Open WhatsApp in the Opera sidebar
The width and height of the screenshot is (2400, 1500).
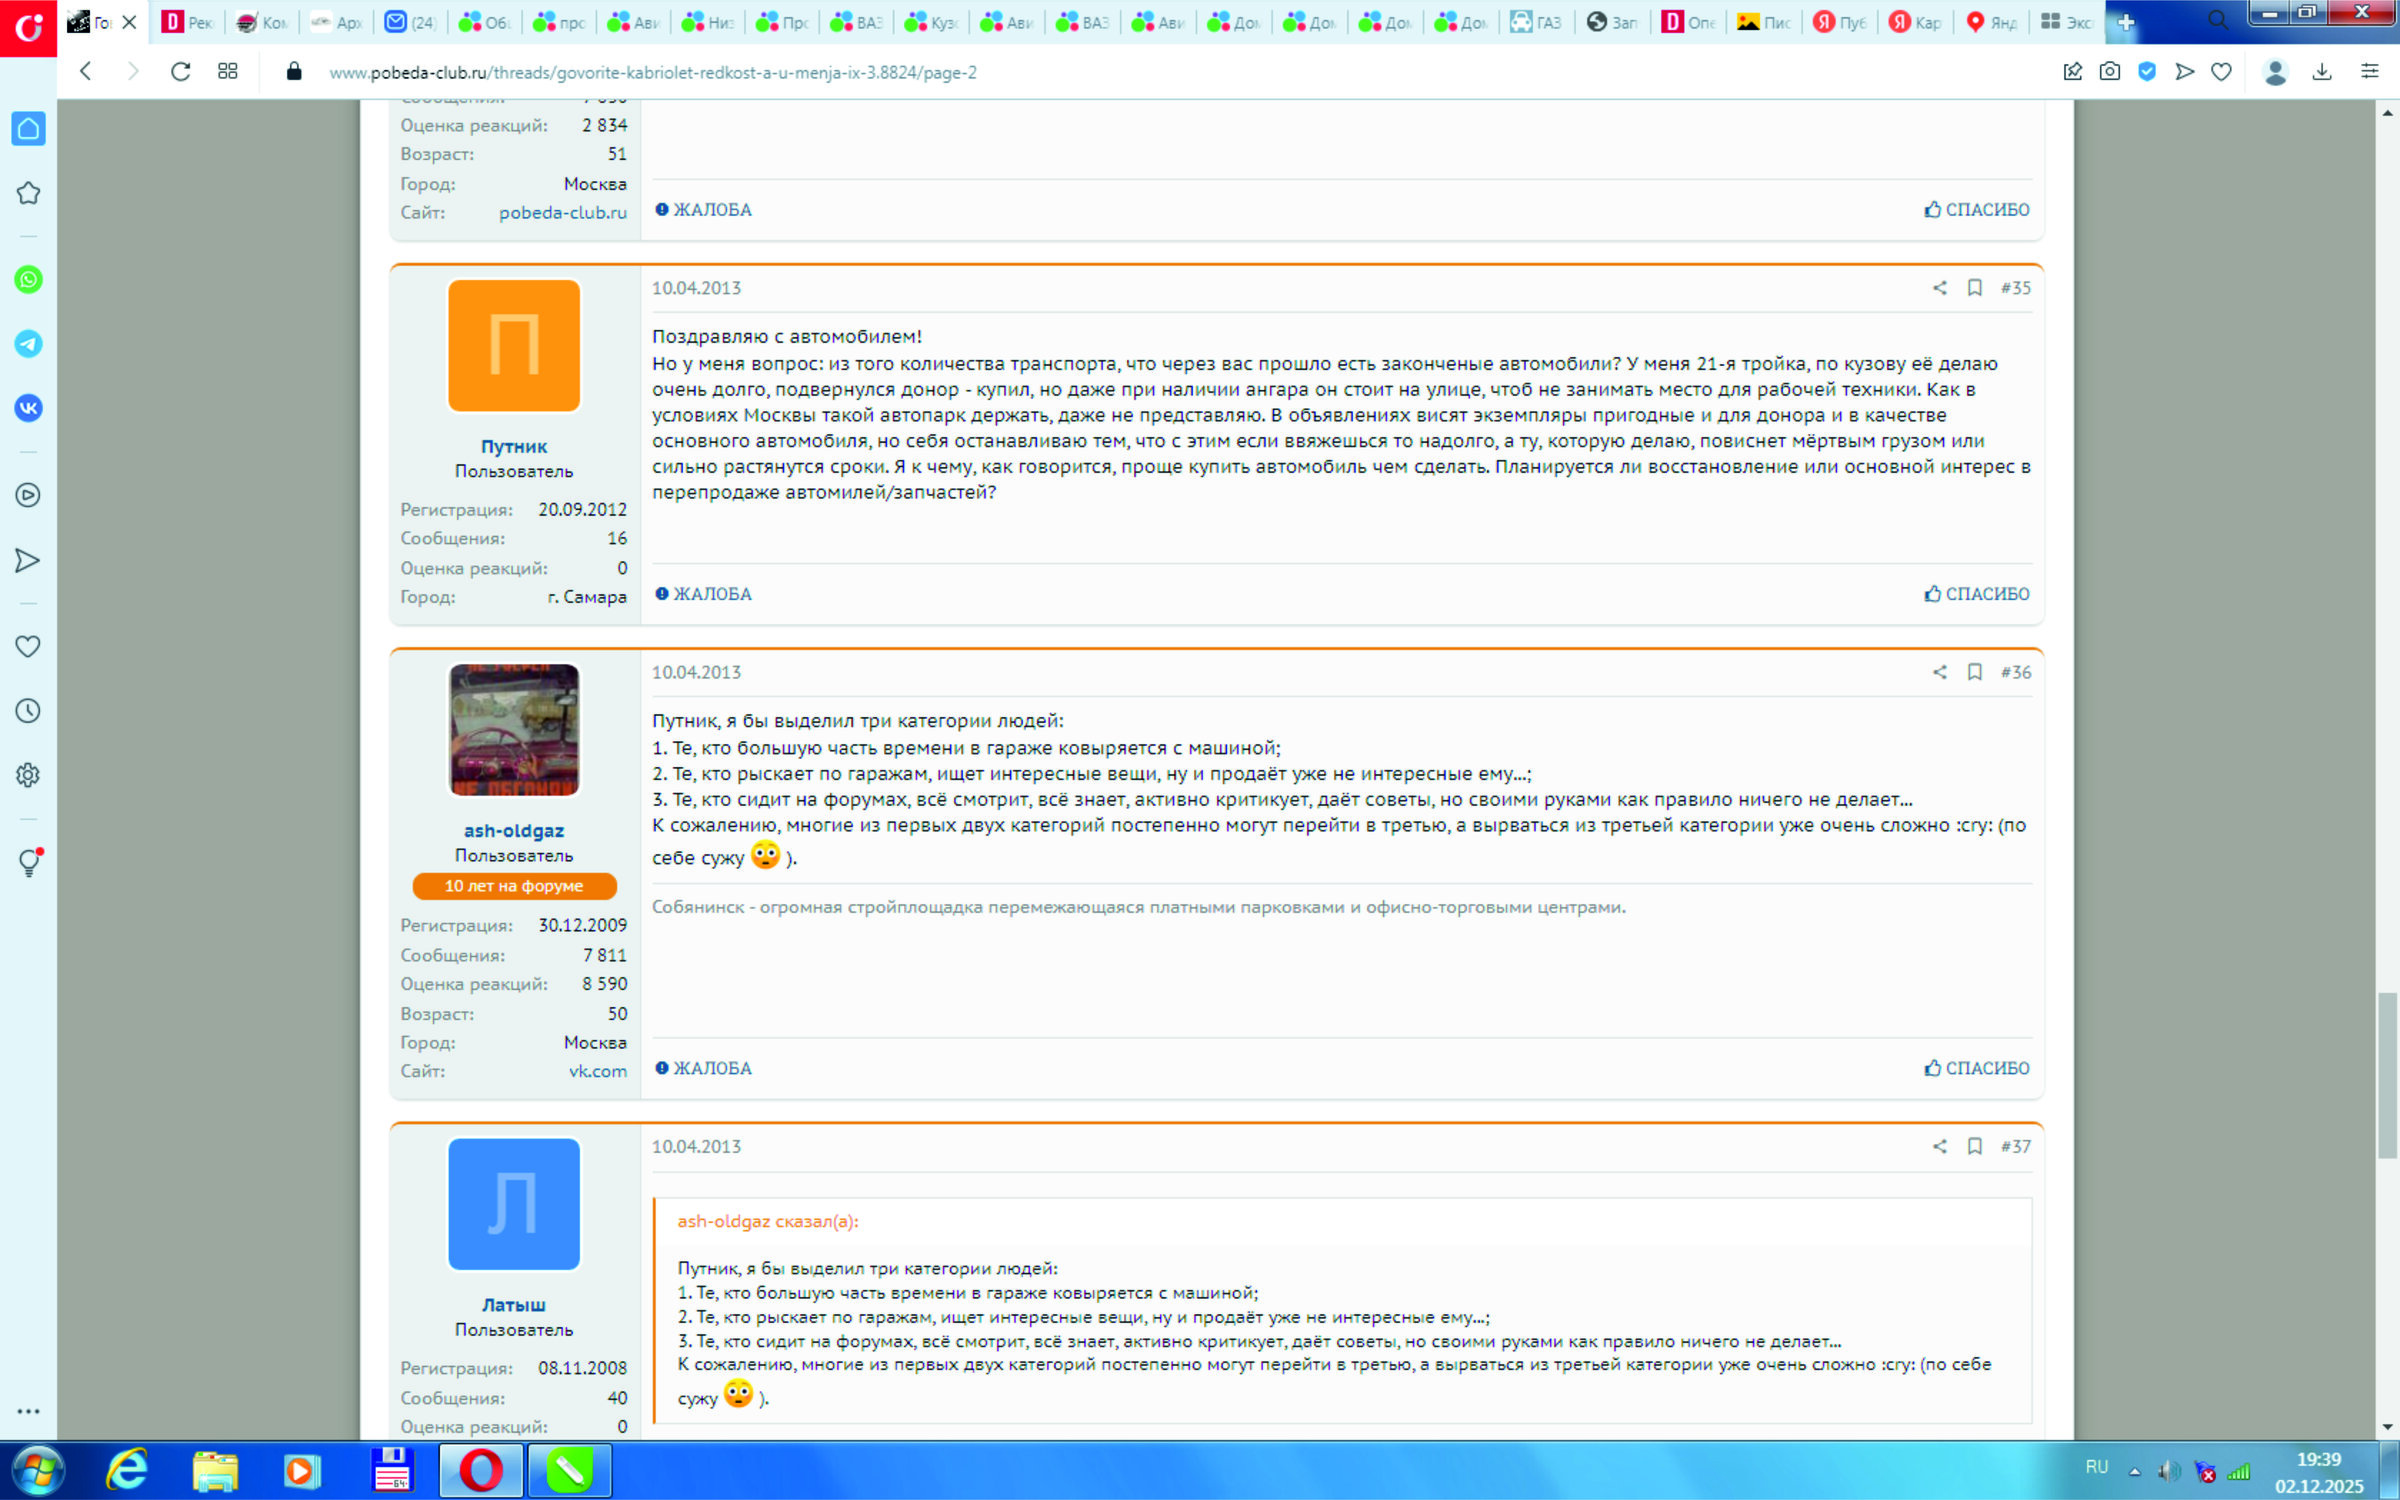coord(28,280)
